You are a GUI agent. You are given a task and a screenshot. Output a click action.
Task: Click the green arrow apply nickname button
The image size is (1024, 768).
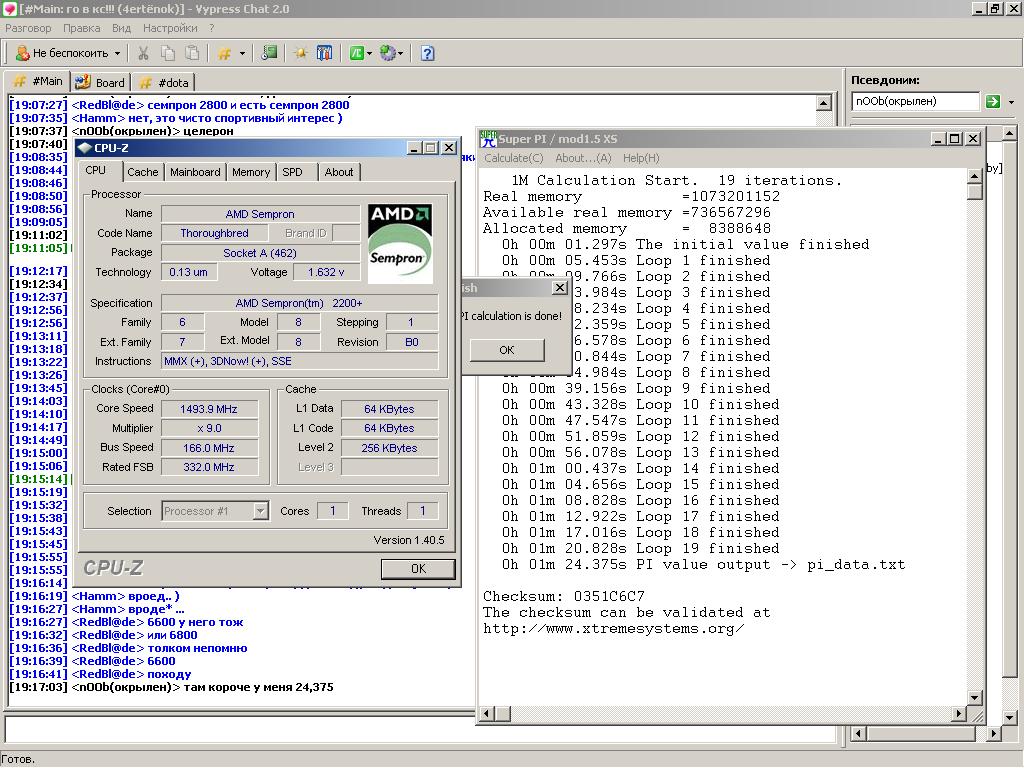tap(993, 101)
